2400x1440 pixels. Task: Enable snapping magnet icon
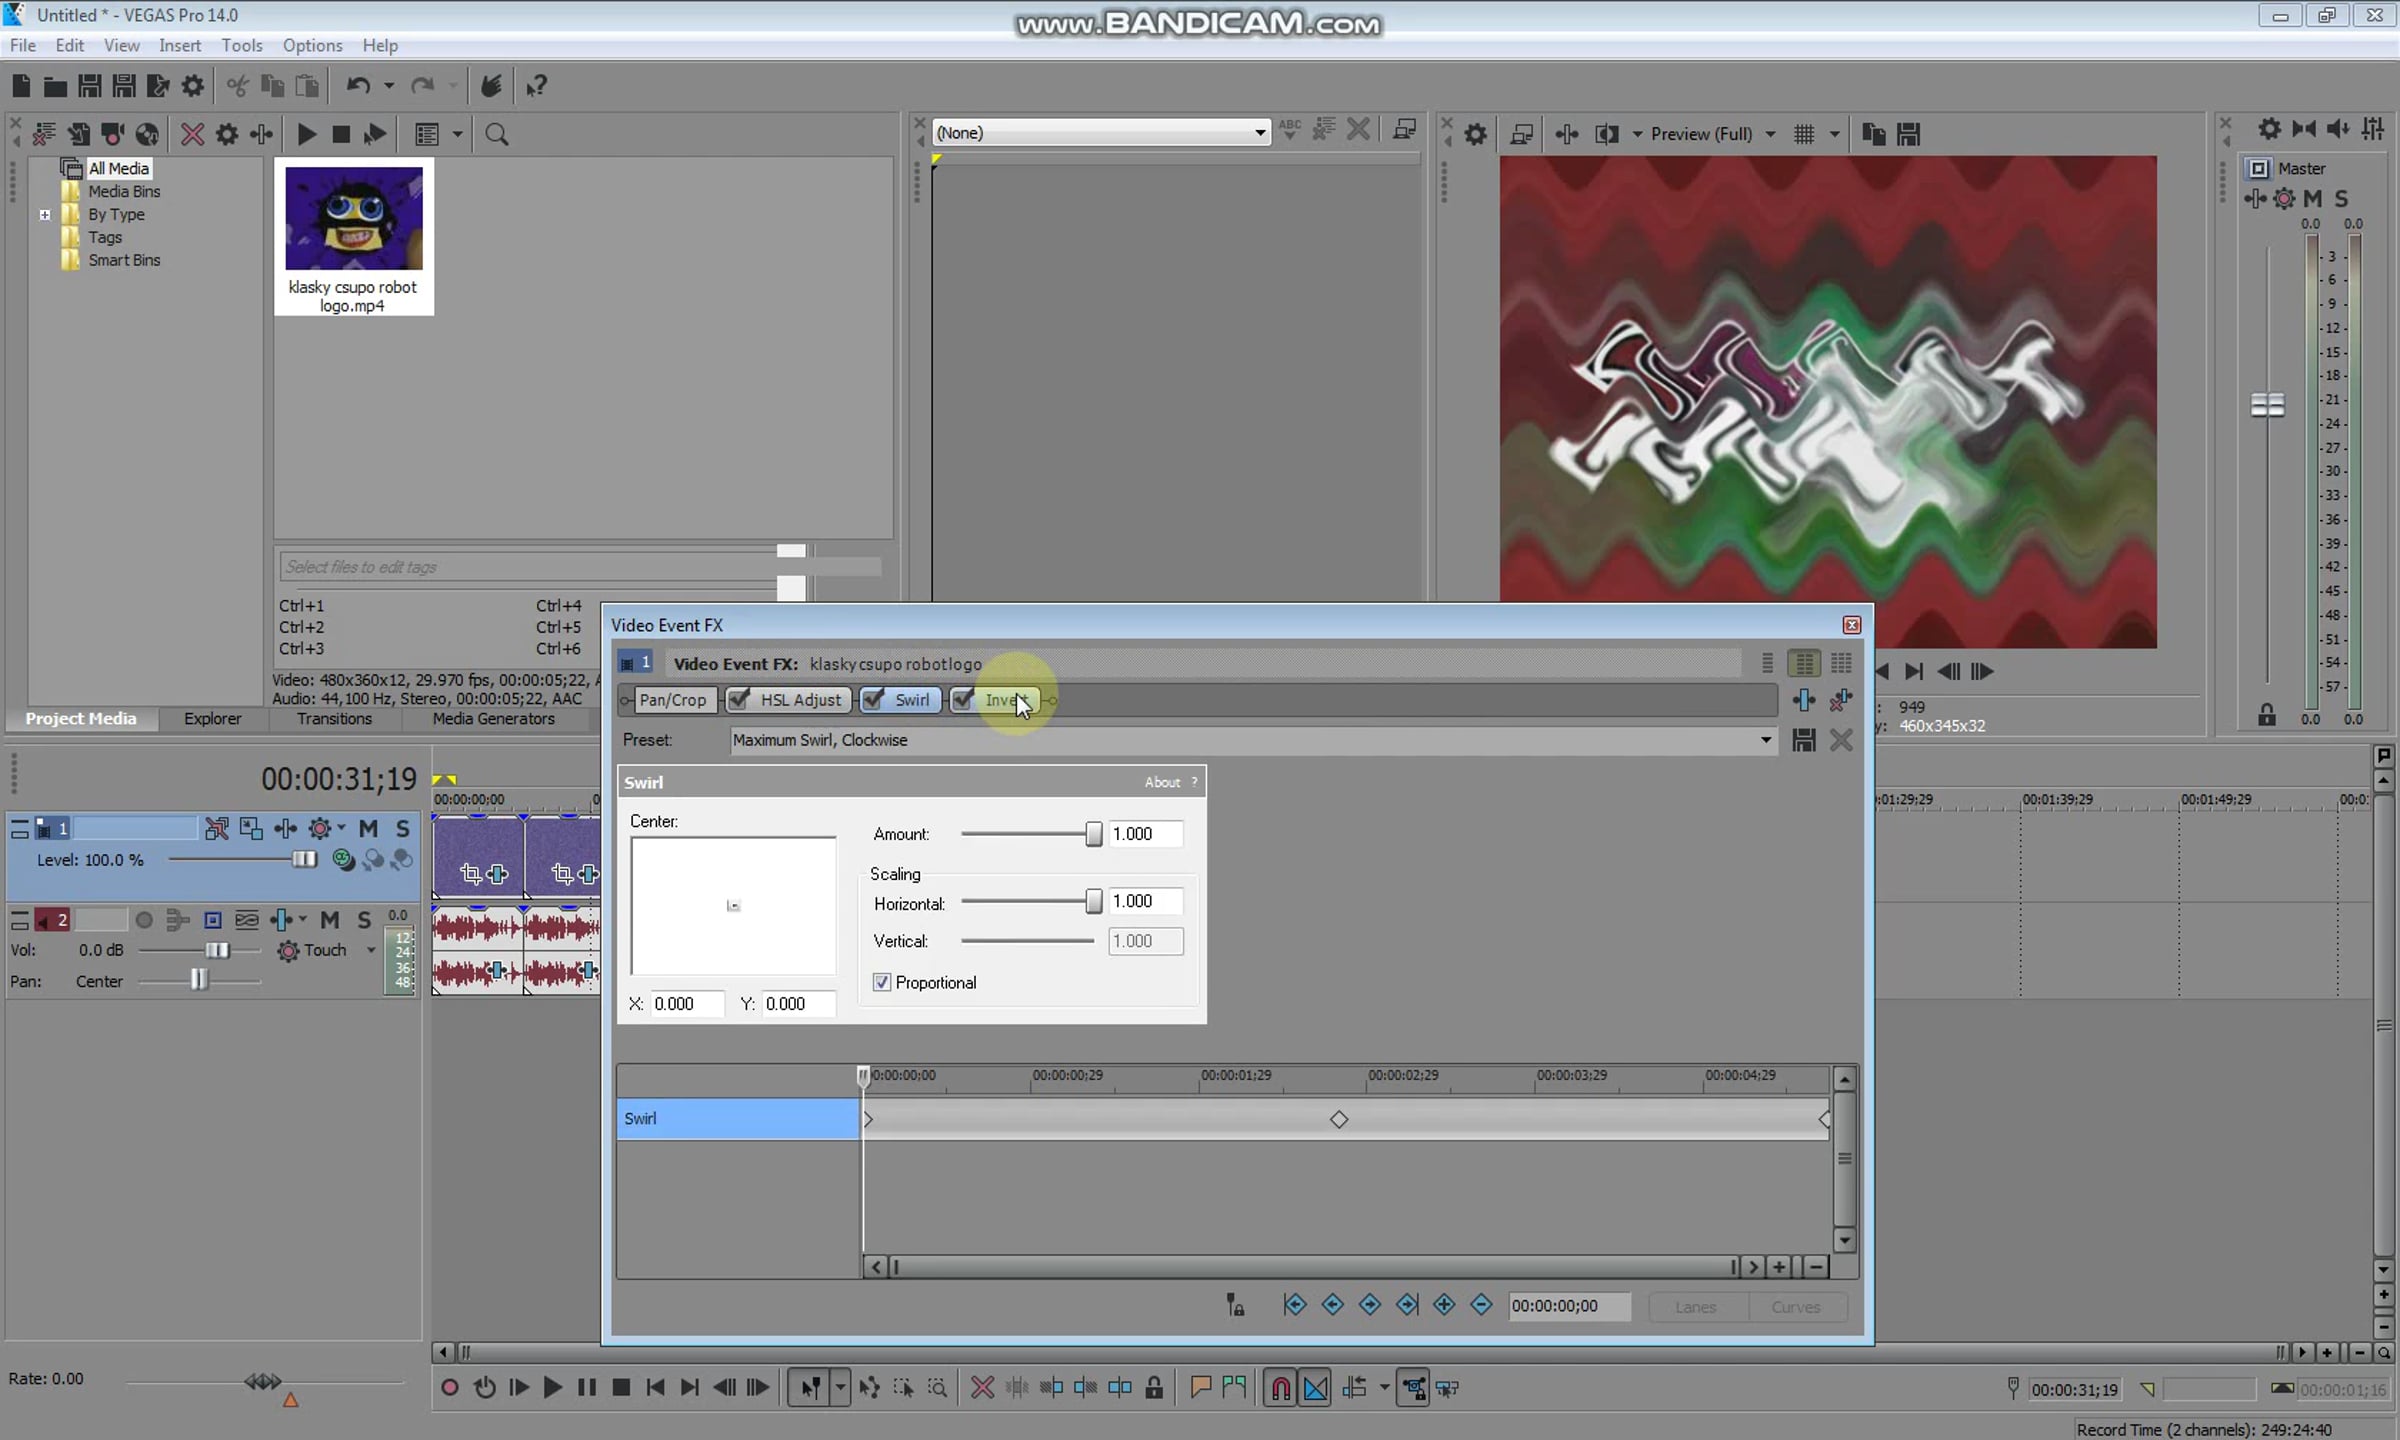1280,1388
